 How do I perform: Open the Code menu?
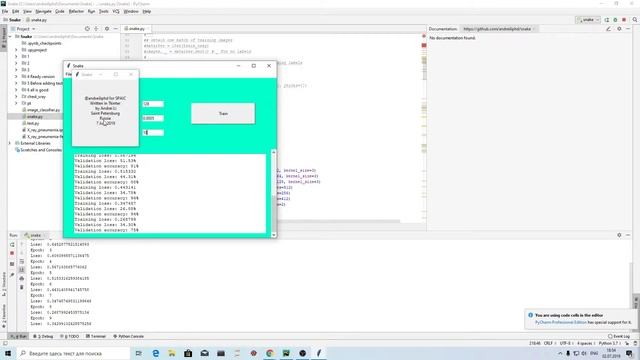tap(60, 11)
